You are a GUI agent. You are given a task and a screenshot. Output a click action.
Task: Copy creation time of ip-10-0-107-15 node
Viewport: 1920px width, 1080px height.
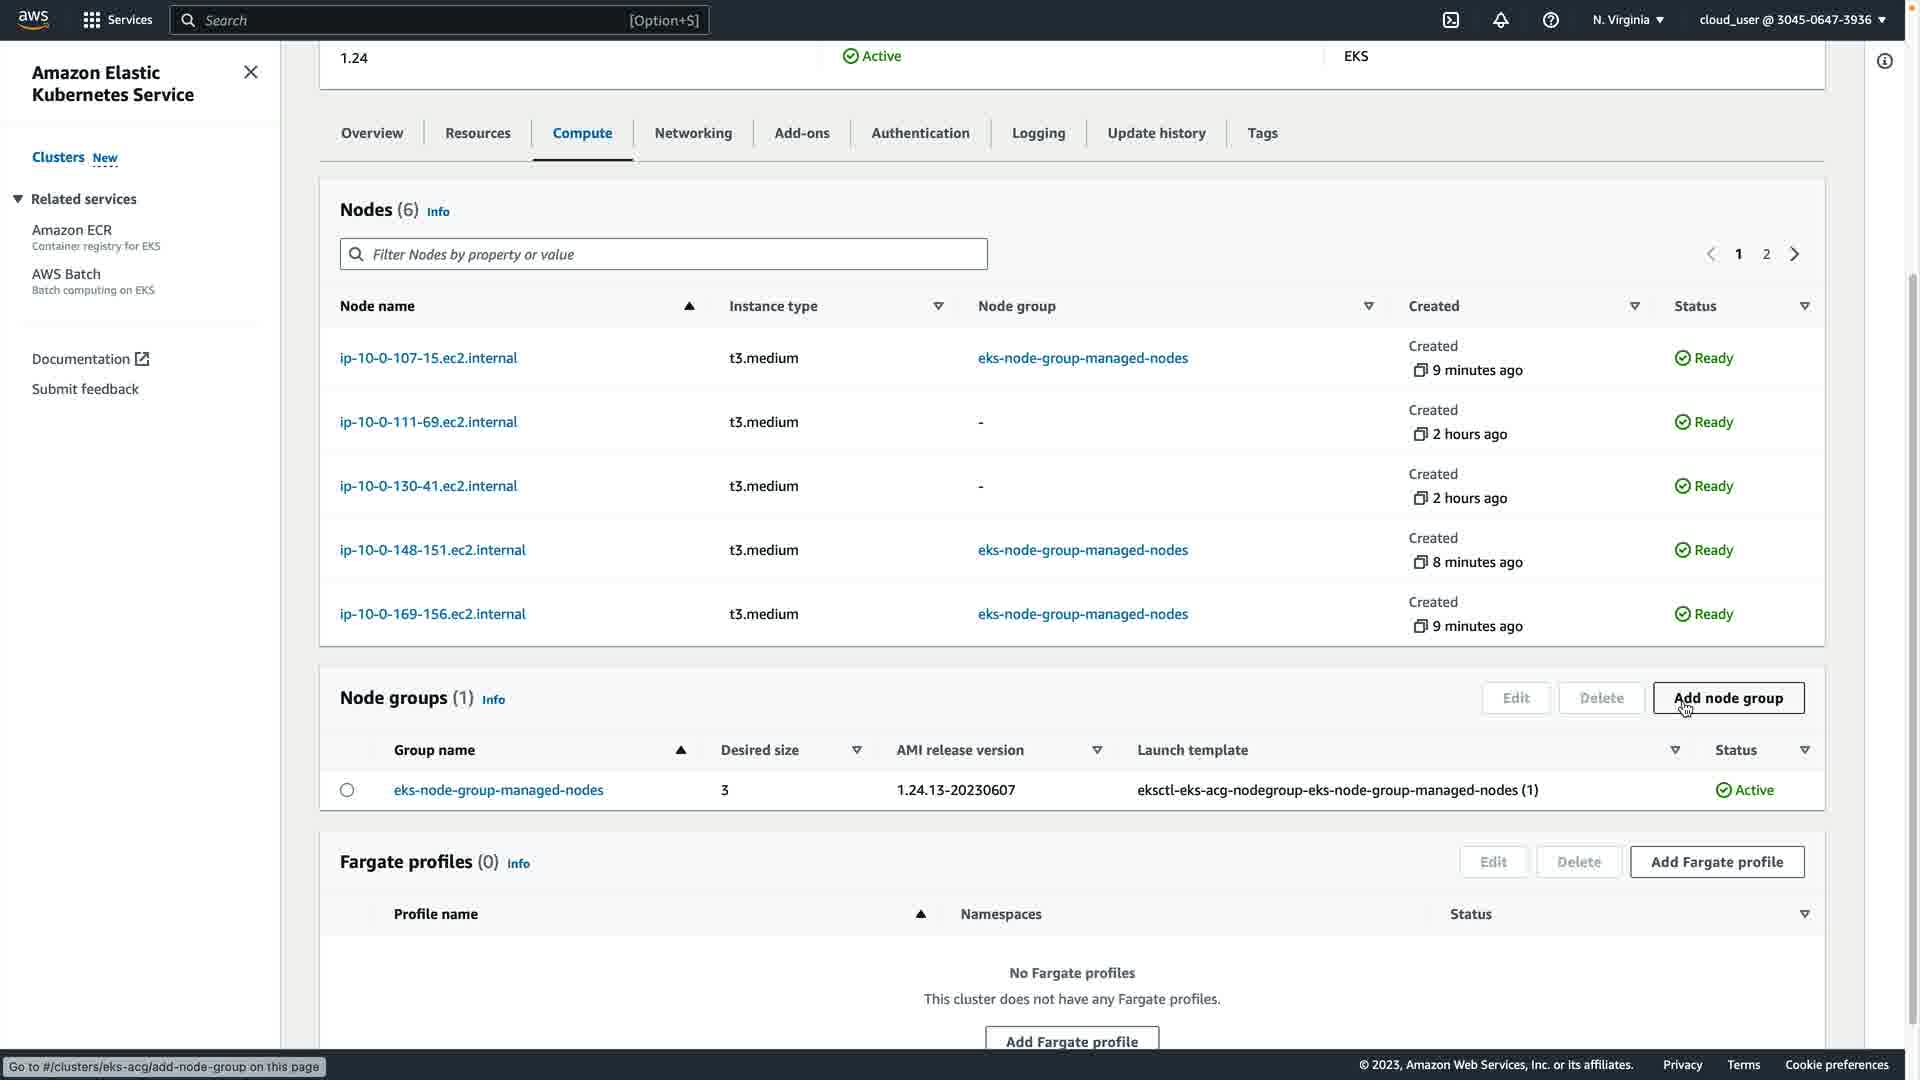click(1420, 370)
